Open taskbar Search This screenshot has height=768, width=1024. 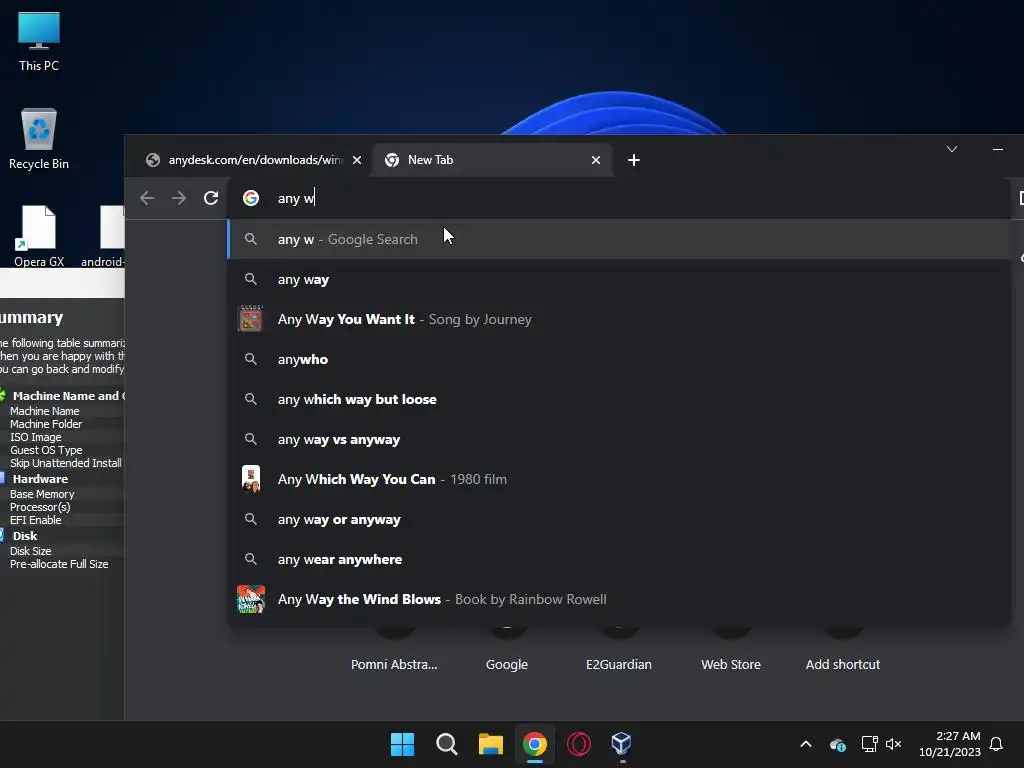[447, 744]
